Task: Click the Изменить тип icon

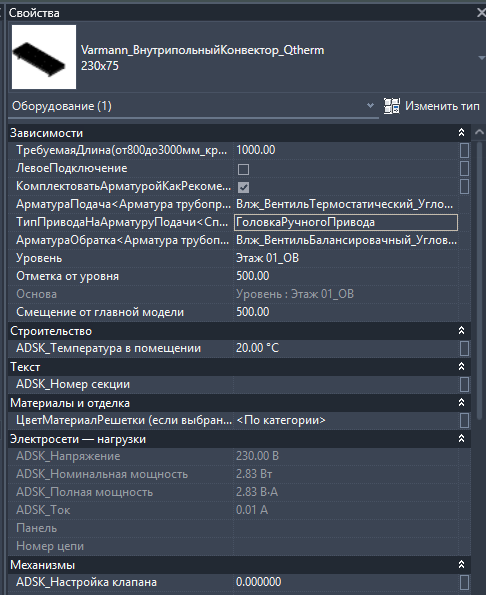Action: (x=392, y=106)
